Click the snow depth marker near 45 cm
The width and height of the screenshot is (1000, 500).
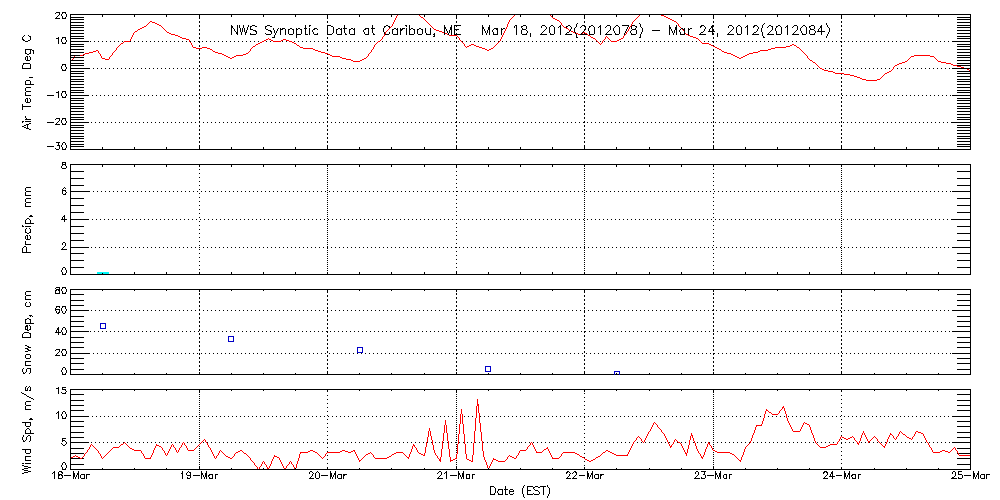click(x=103, y=326)
